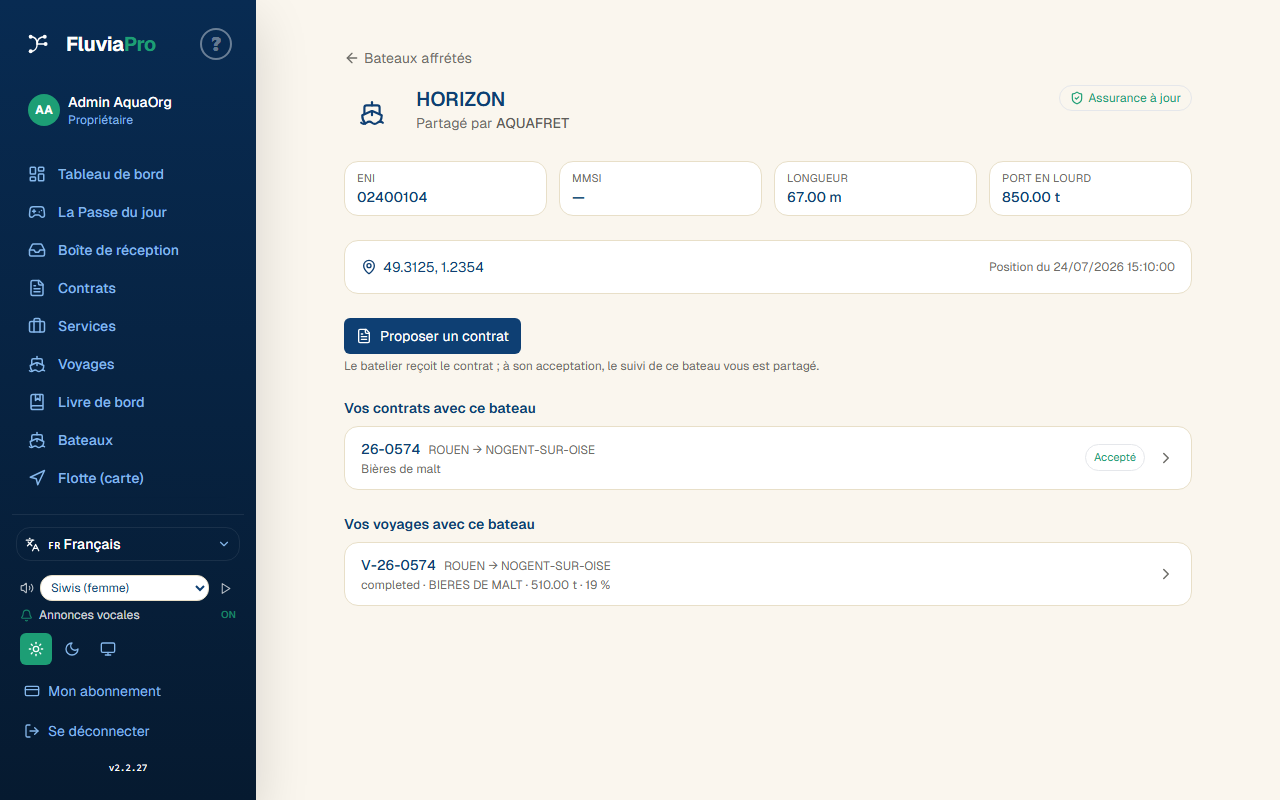The height and width of the screenshot is (800, 1280).
Task: Click the HORIZON boat icon
Action: (x=372, y=113)
